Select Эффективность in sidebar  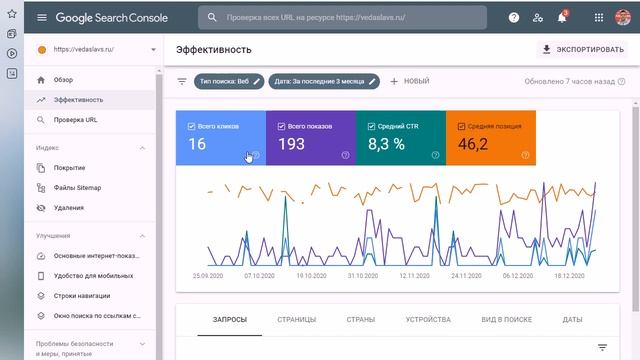click(90, 100)
